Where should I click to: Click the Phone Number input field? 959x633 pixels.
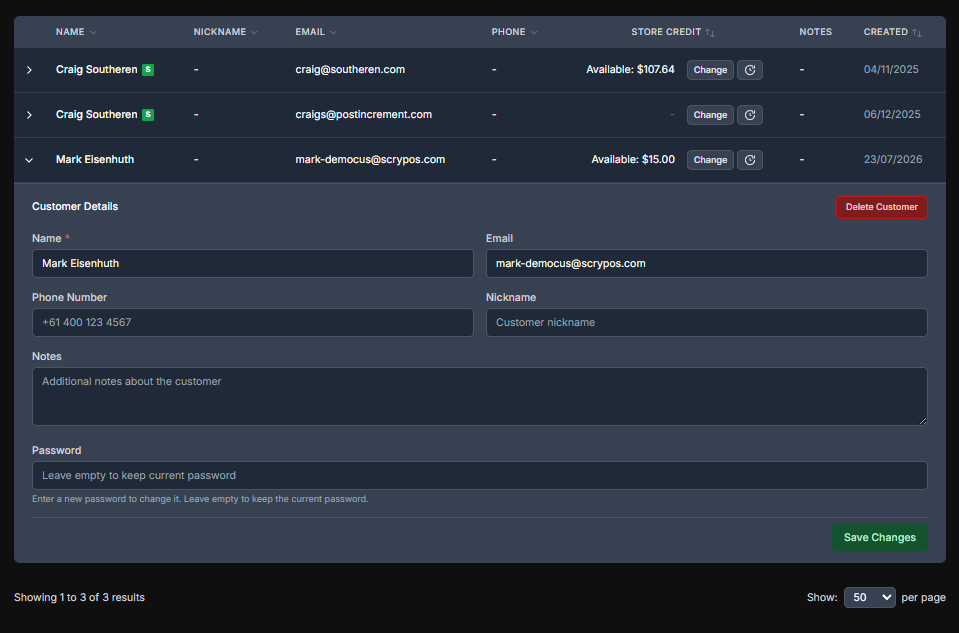(253, 322)
